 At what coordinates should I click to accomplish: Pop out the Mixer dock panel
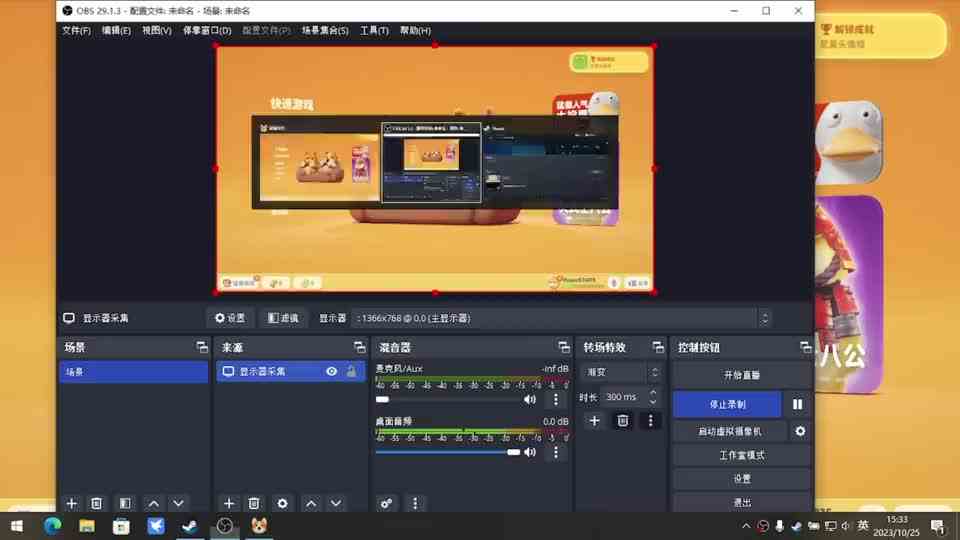pyautogui.click(x=564, y=347)
